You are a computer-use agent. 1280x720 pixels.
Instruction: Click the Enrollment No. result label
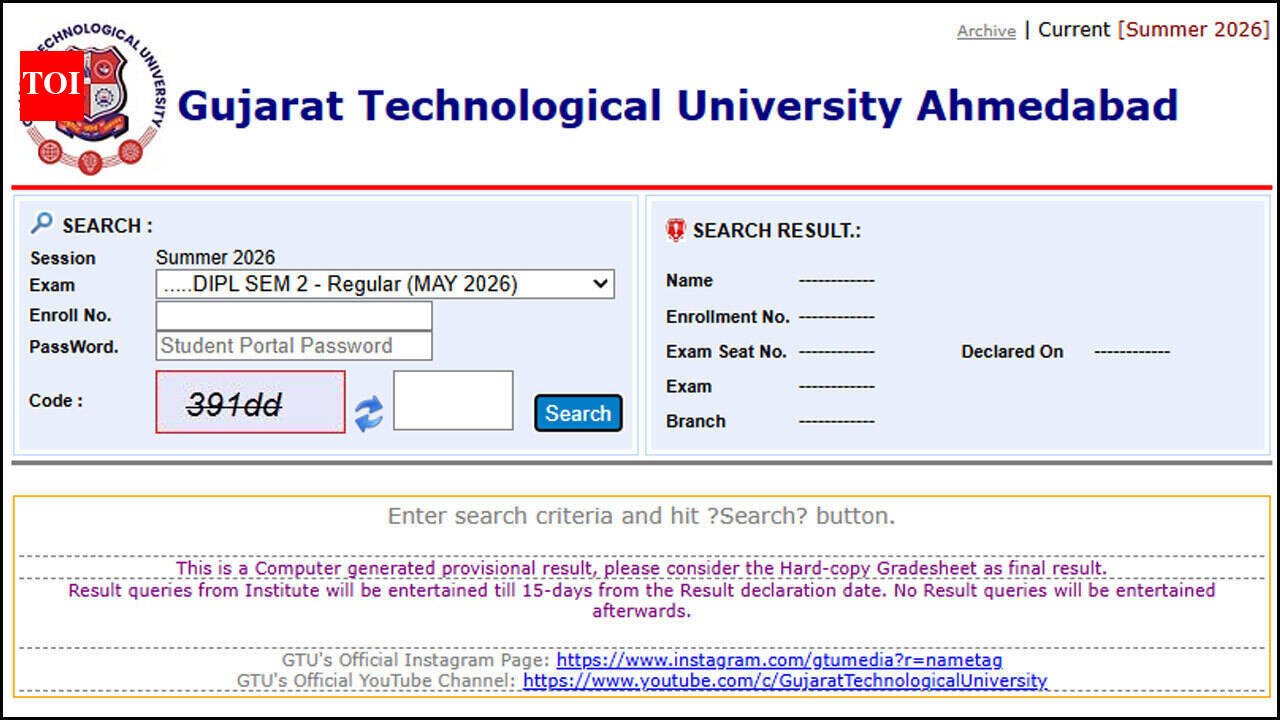[728, 317]
